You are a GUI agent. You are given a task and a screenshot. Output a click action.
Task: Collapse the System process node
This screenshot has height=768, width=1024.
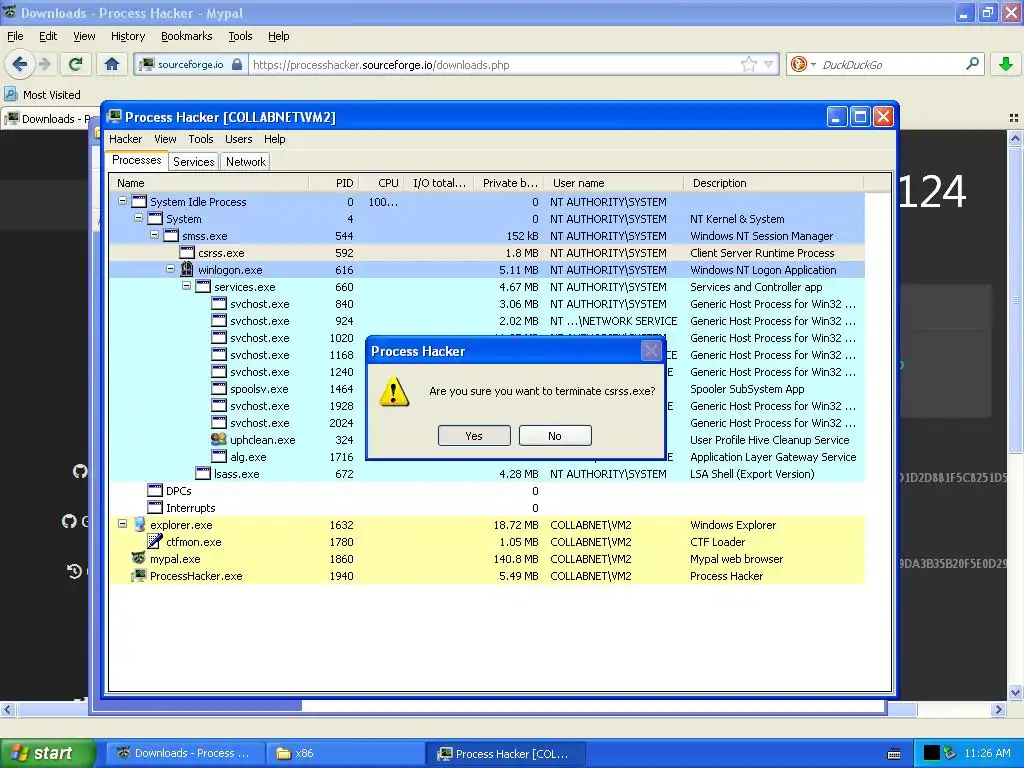tap(138, 218)
